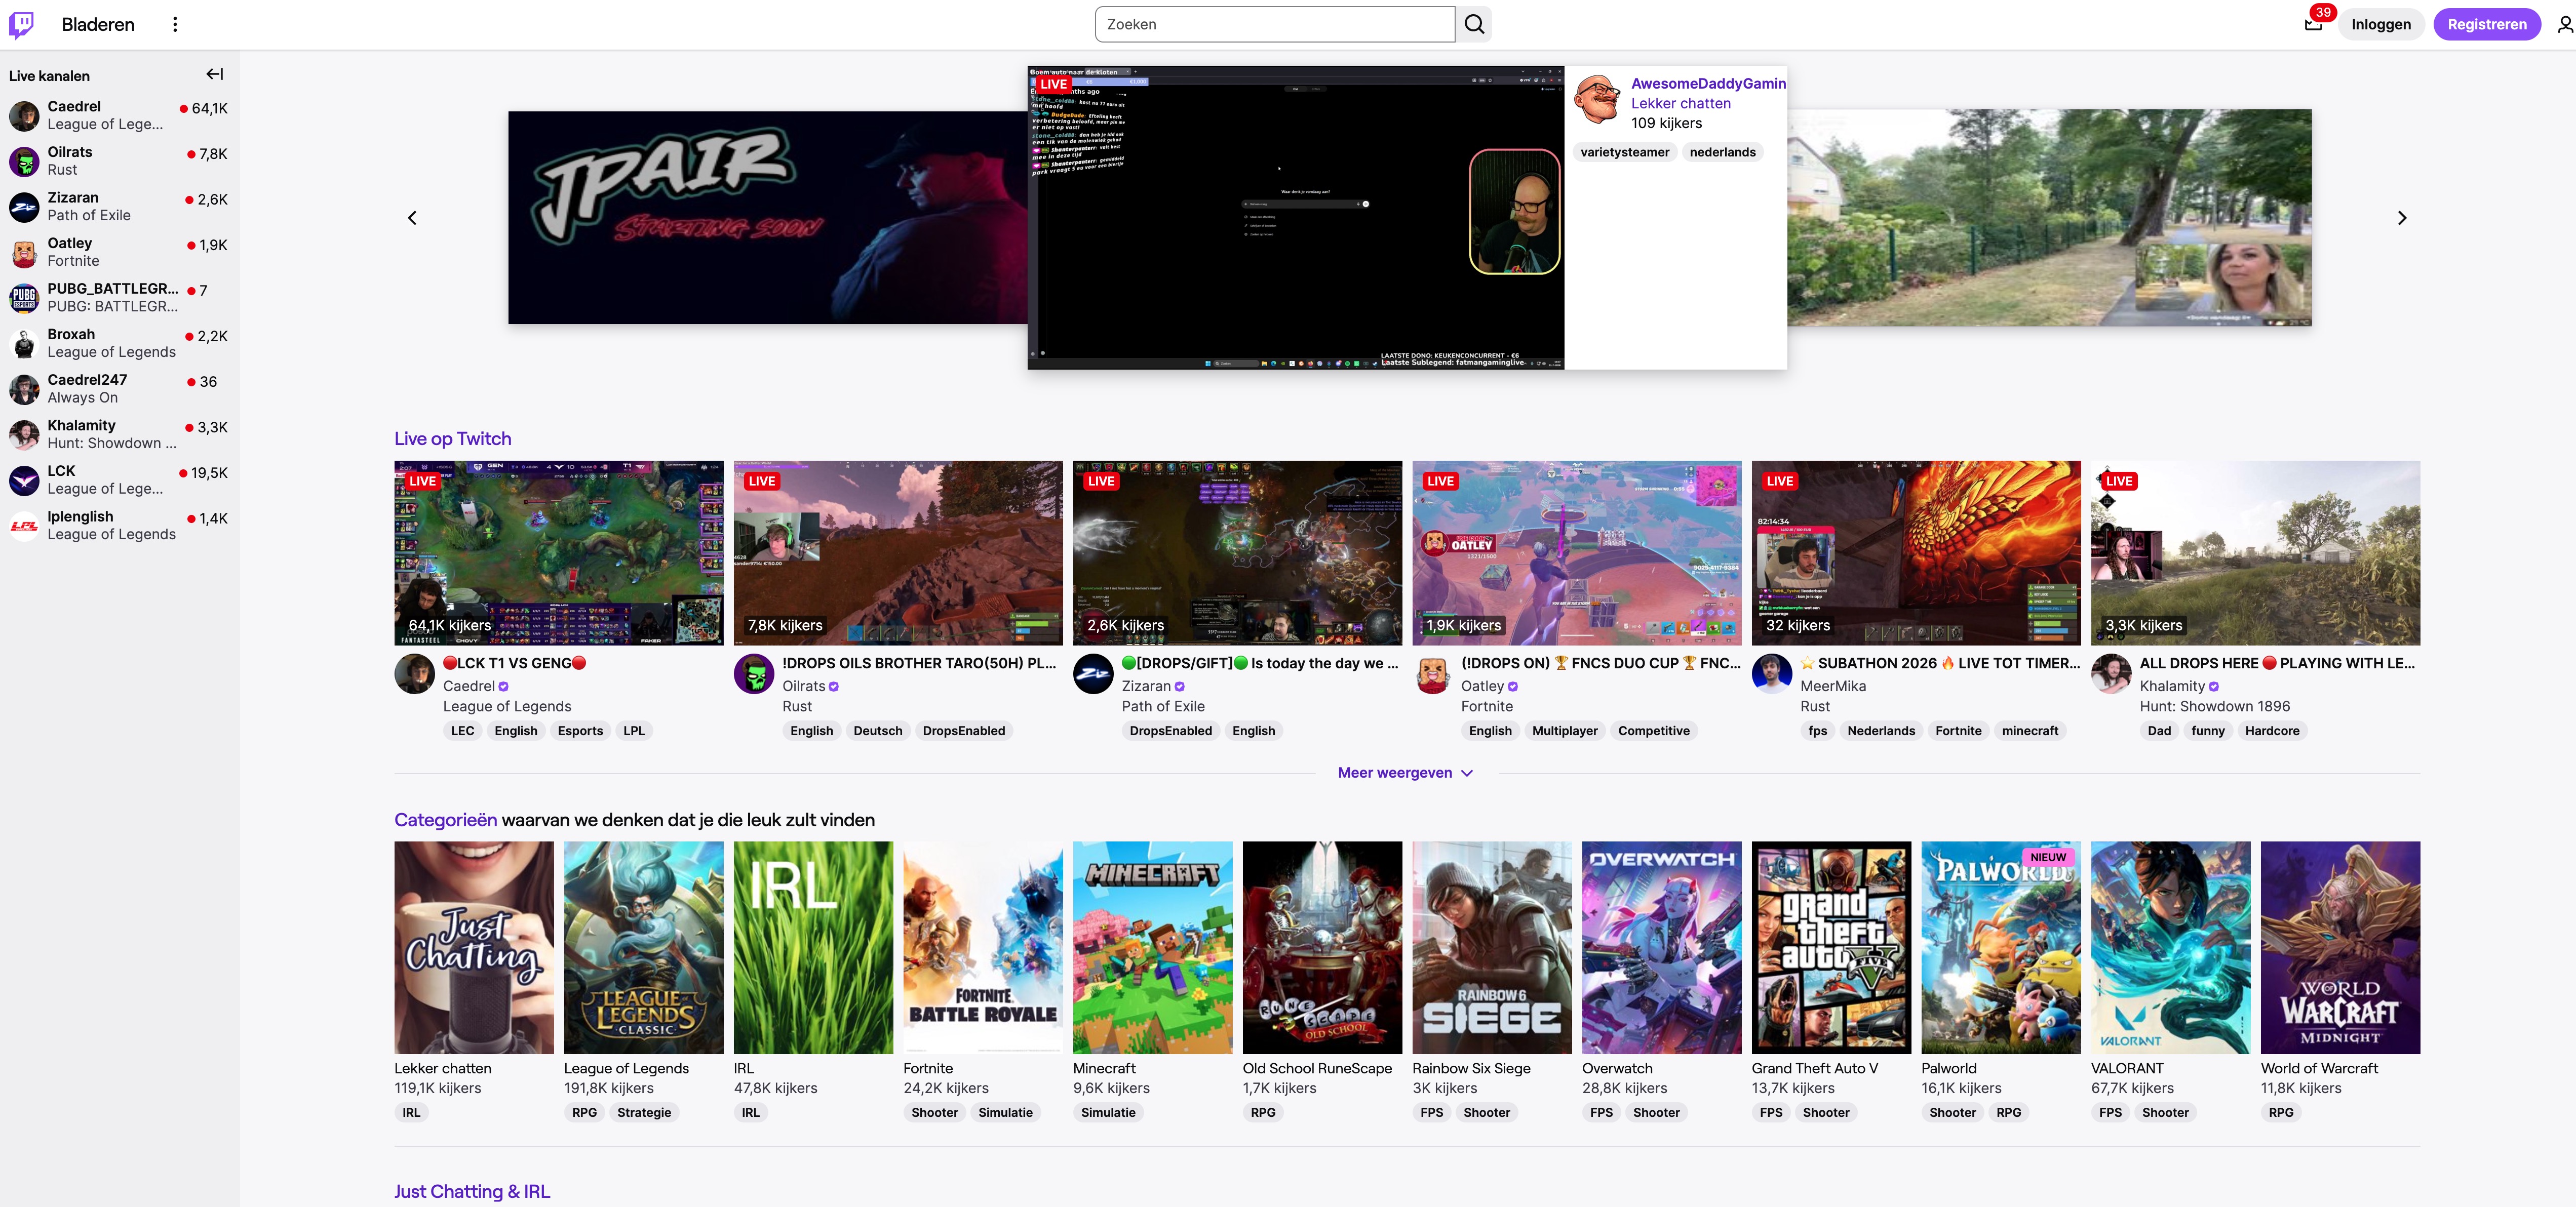Click MeerMika avatar under Subathon stream

coord(1772,674)
